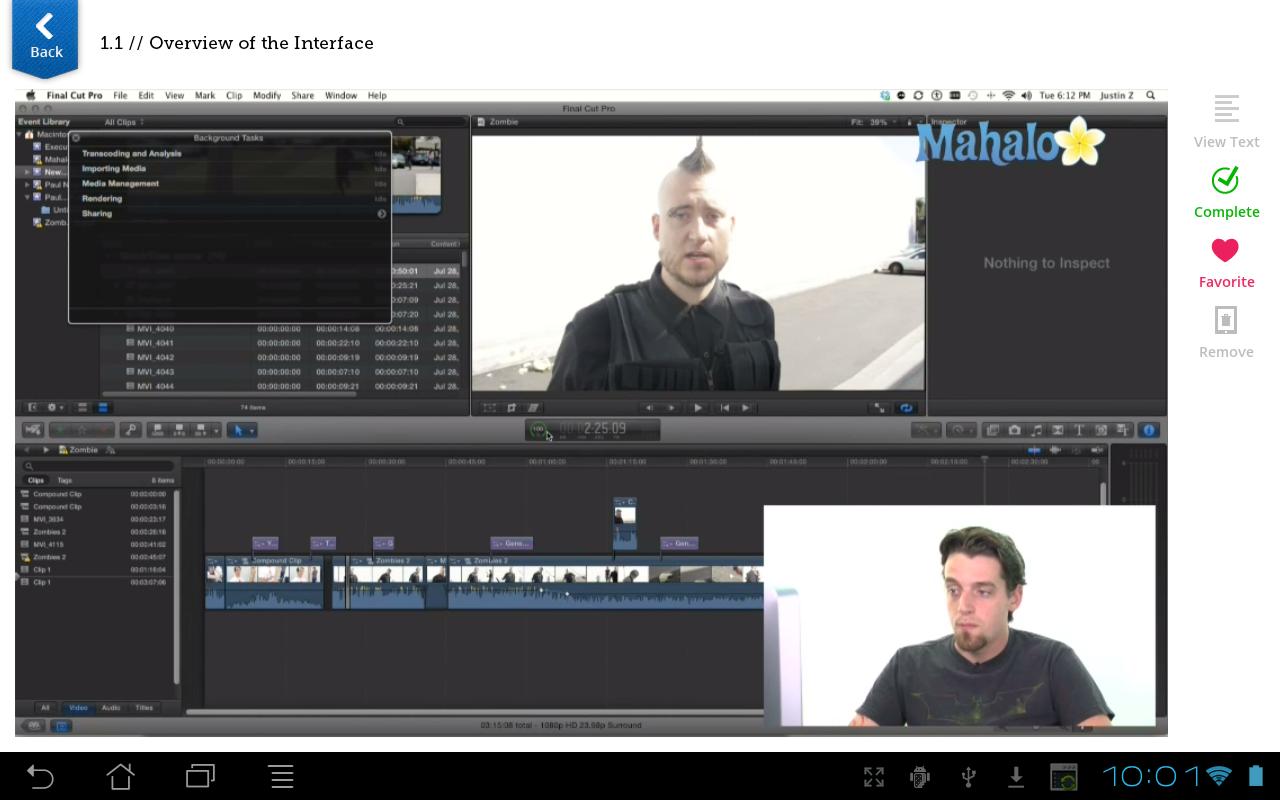Viewport: 1280px width, 800px height.
Task: Open the Photos browser camera icon
Action: point(1014,430)
